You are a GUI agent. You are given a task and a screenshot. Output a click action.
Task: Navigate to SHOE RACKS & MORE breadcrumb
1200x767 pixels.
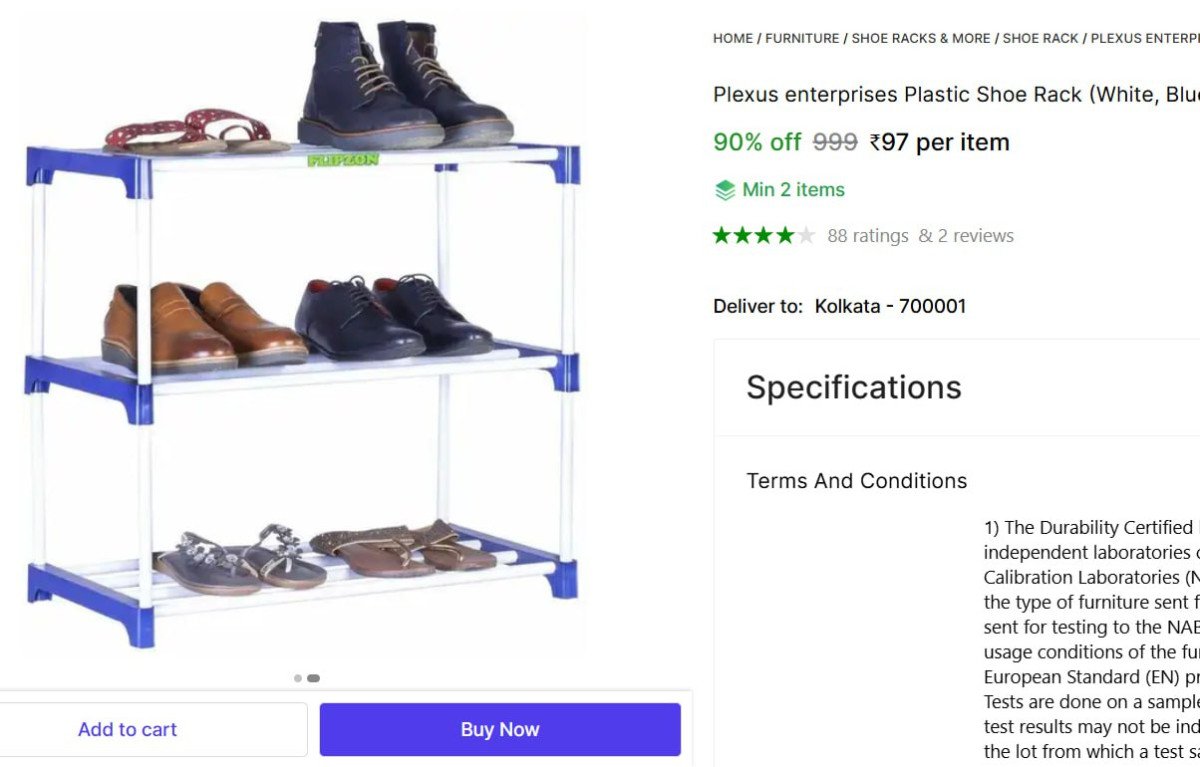[x=921, y=38]
